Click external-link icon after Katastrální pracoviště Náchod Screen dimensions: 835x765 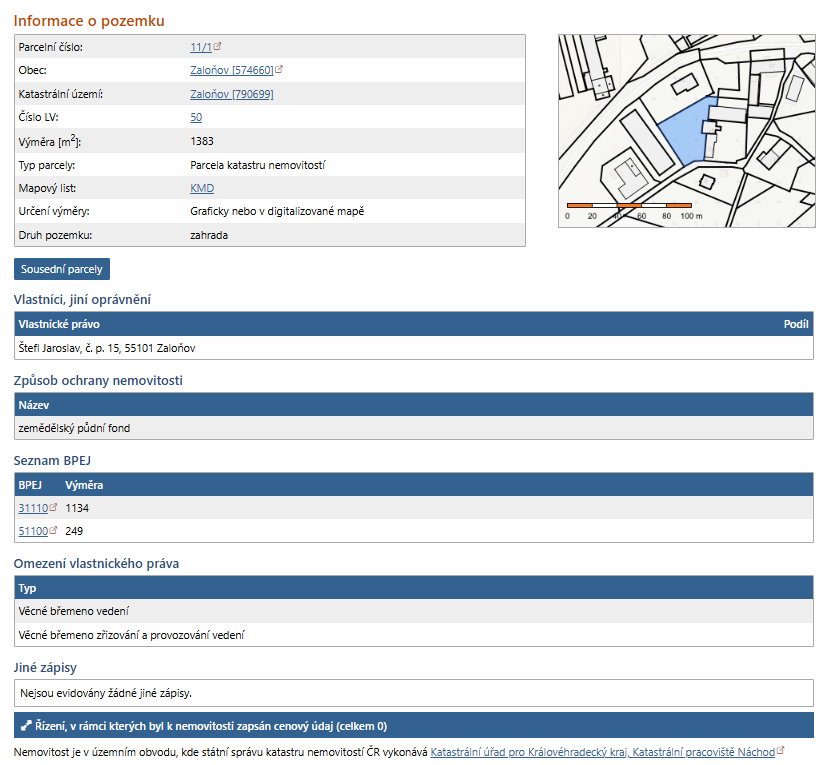(780, 752)
